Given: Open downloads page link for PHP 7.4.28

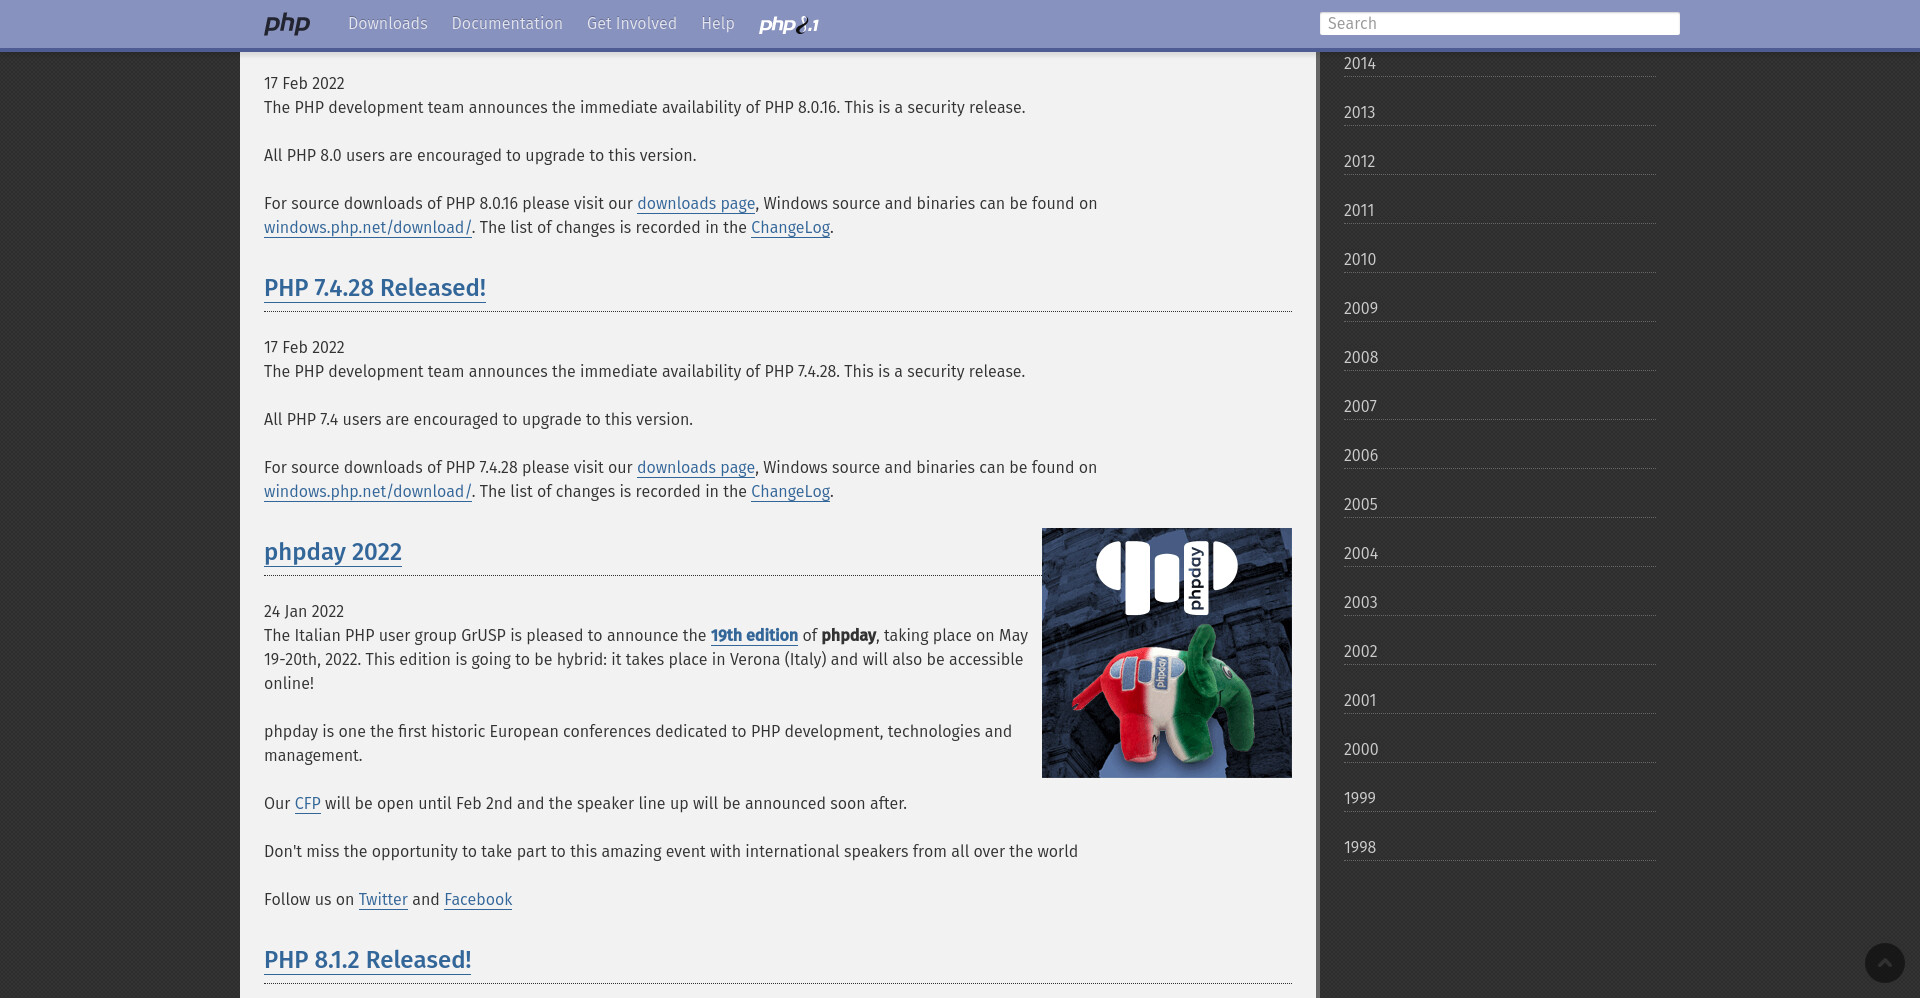Looking at the screenshot, I should click(x=696, y=468).
